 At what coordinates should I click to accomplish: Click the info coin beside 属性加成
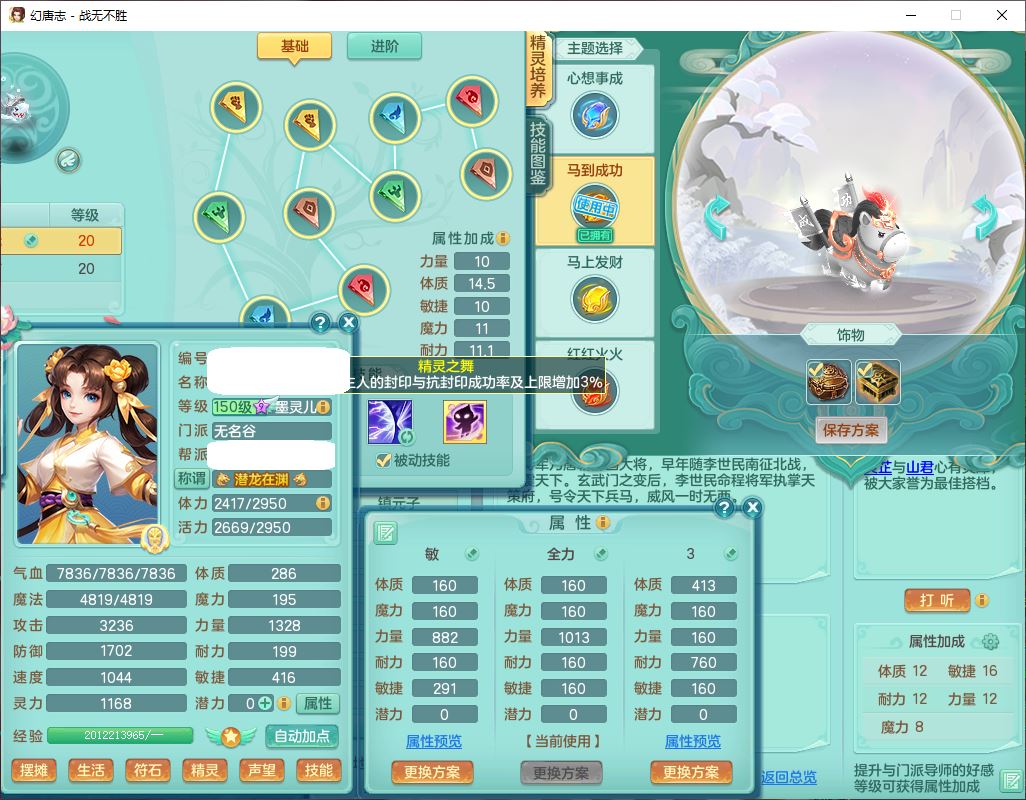503,238
